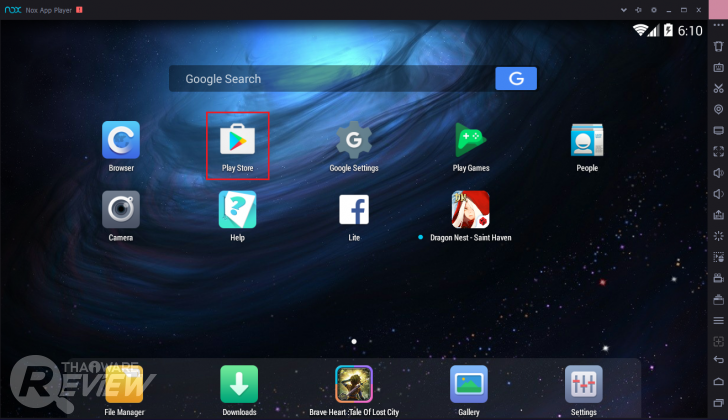Open the three-line menu icon in sidebar
The height and width of the screenshot is (420, 728).
(x=718, y=321)
